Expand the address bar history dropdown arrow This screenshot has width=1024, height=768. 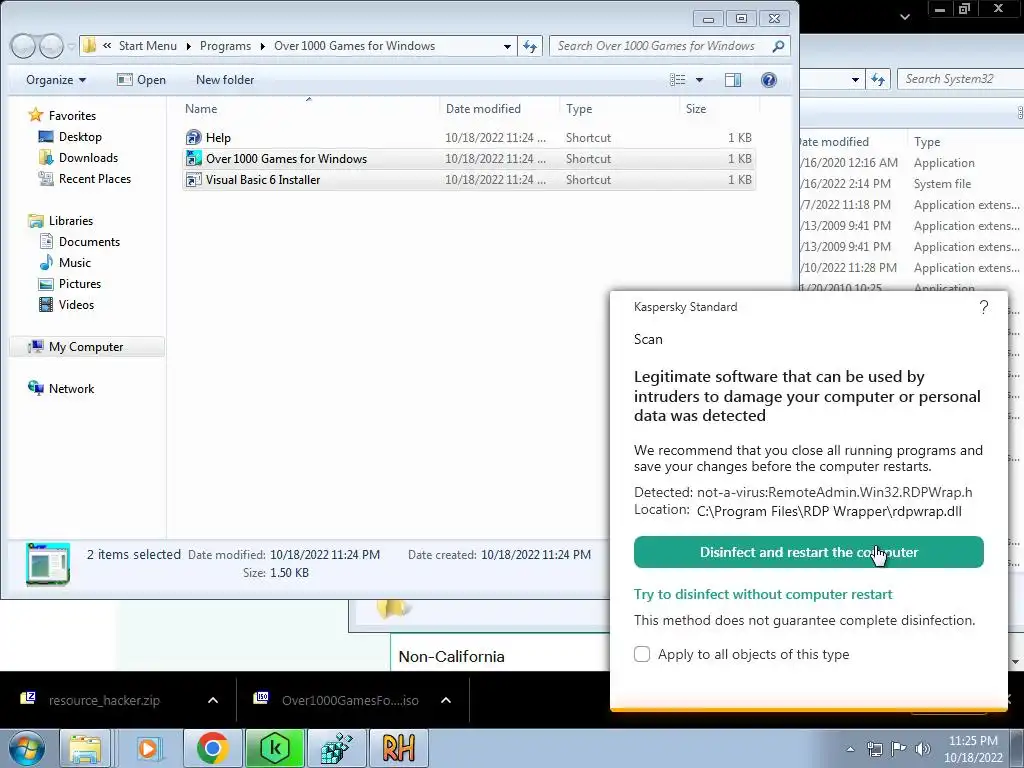pos(507,46)
